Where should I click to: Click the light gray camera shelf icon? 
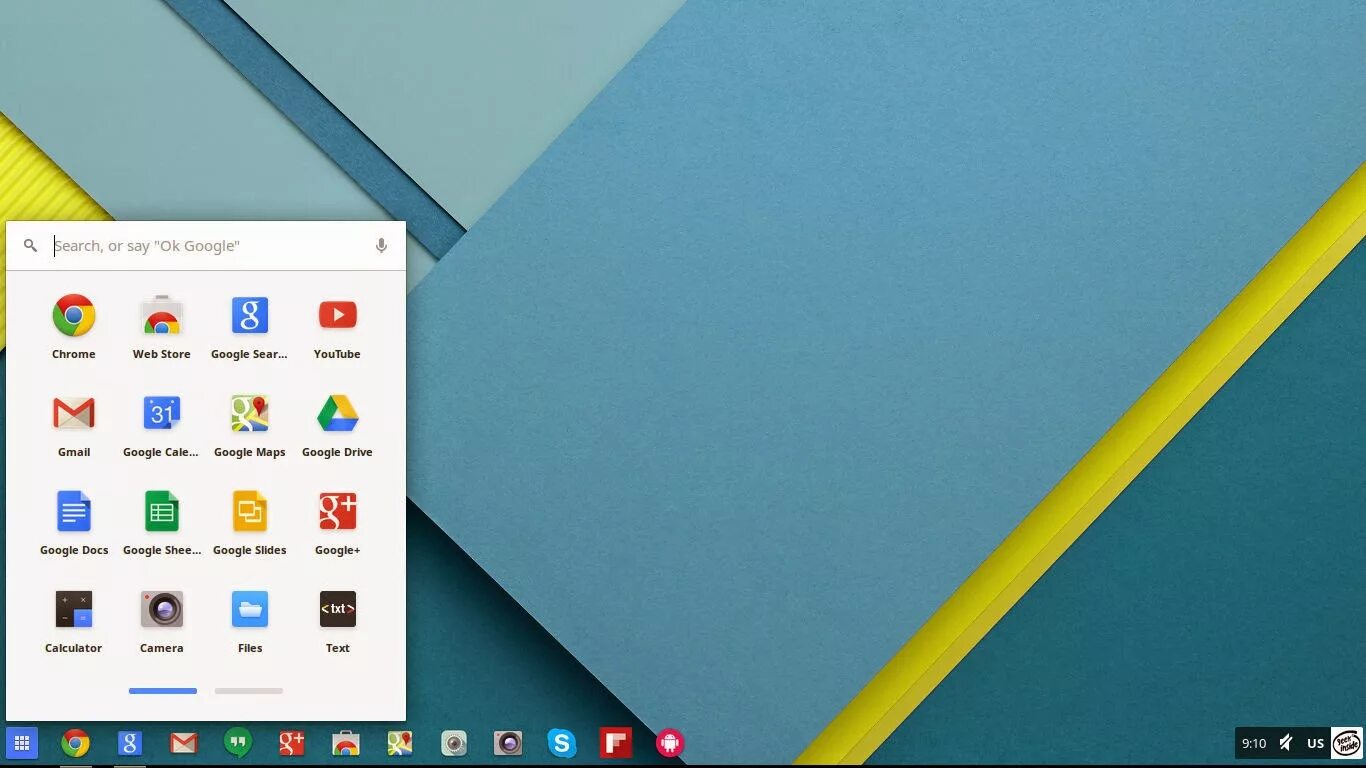454,743
